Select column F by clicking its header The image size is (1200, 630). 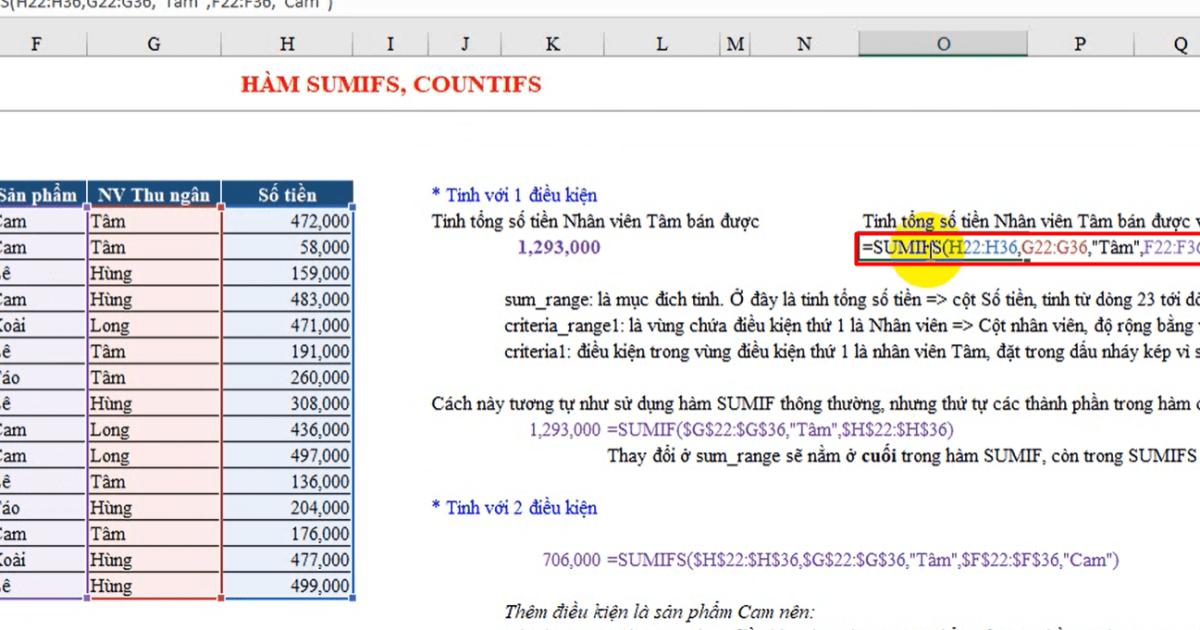click(36, 43)
